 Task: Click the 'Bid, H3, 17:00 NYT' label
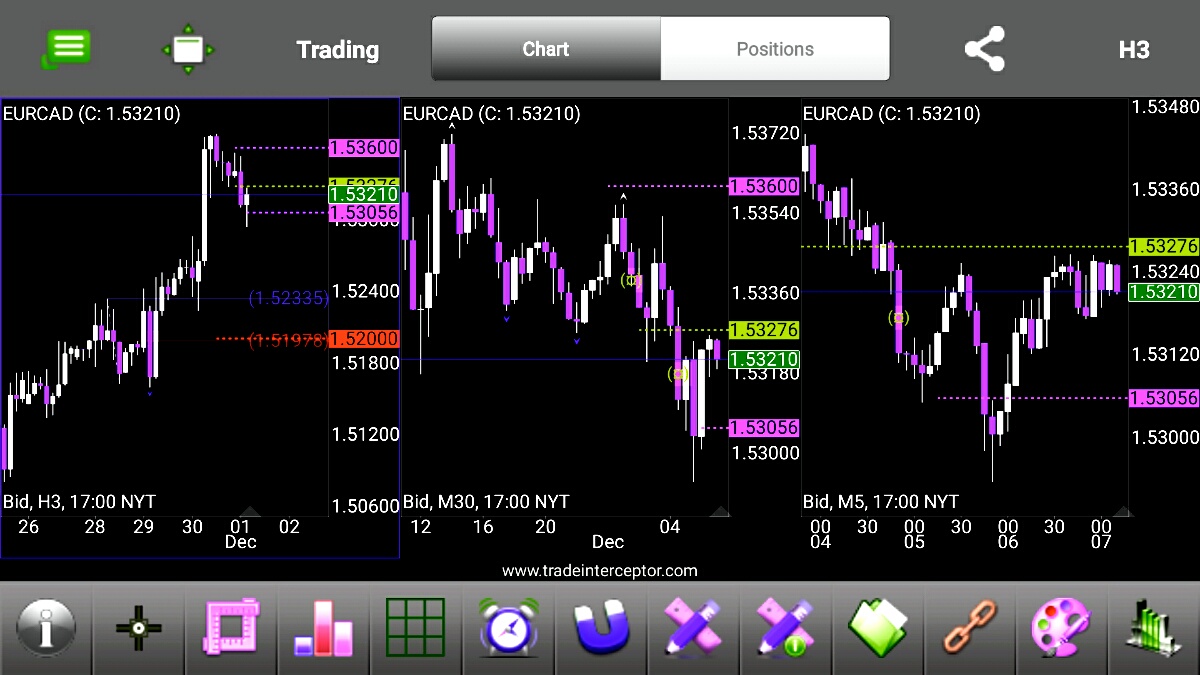point(80,502)
